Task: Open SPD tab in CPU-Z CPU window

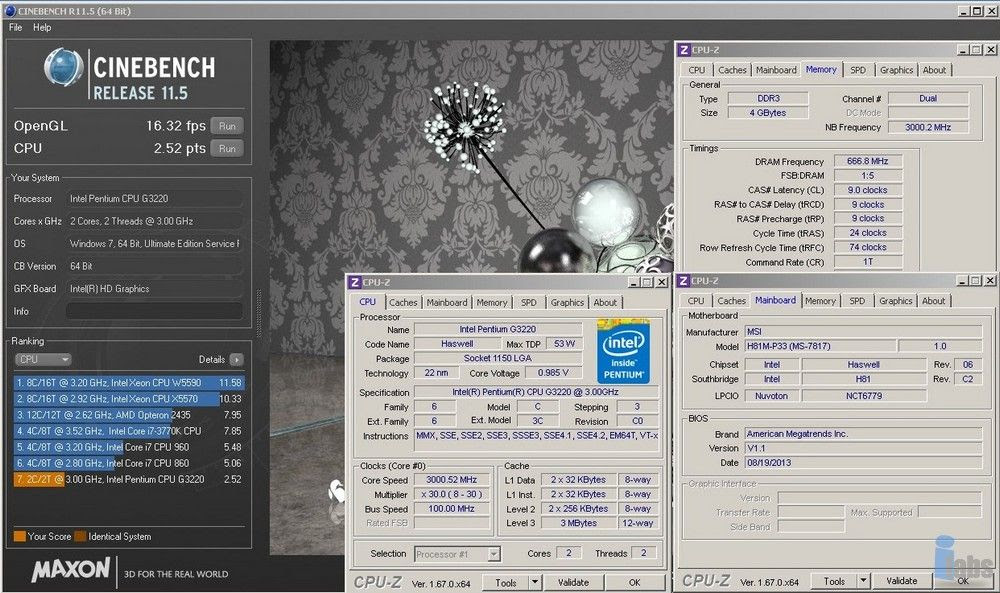Action: (529, 303)
